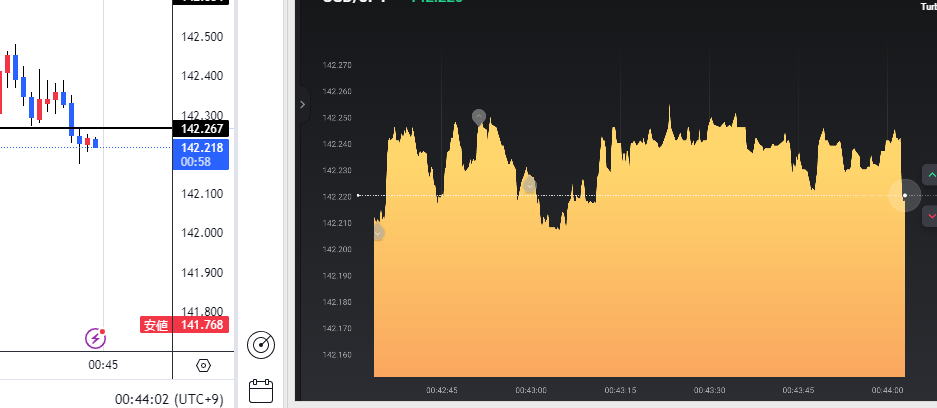Click the red down arrow button
Screen dimensions: 937x408
pyautogui.click(x=930, y=214)
